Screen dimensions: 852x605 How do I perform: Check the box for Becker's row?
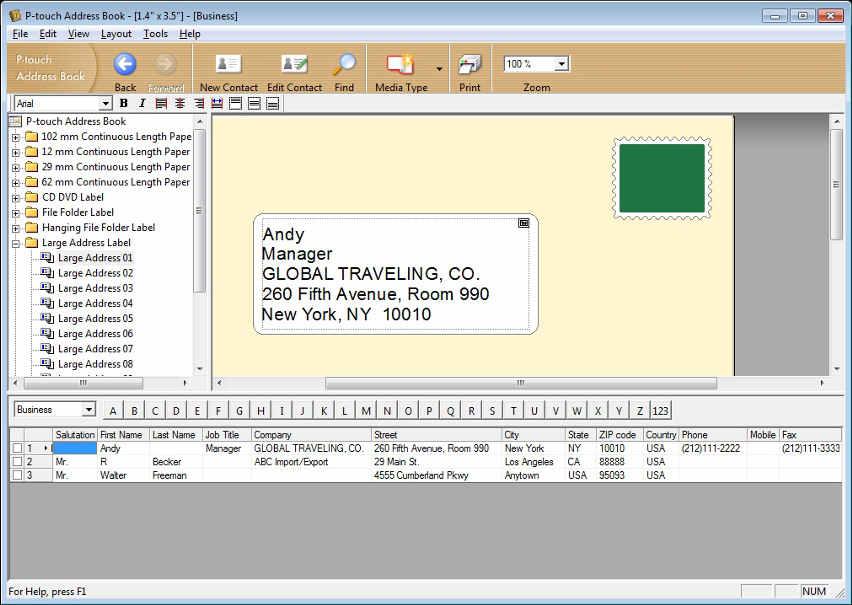click(17, 461)
